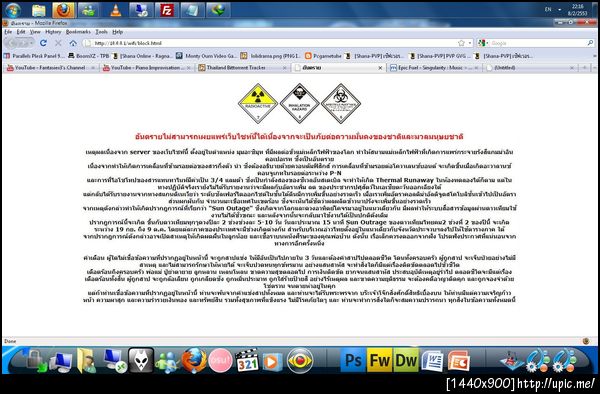Launch VLC cone icon in top taskbar
Screen dimensions: 600x394
tap(115, 10)
